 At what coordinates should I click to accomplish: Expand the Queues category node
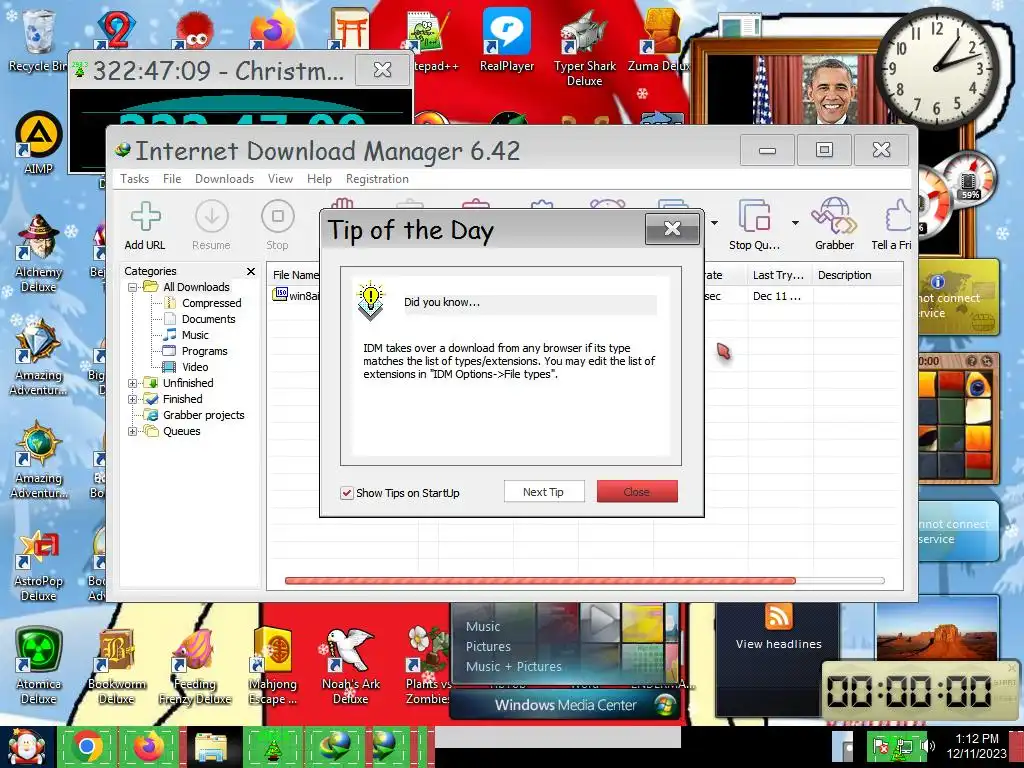[133, 431]
